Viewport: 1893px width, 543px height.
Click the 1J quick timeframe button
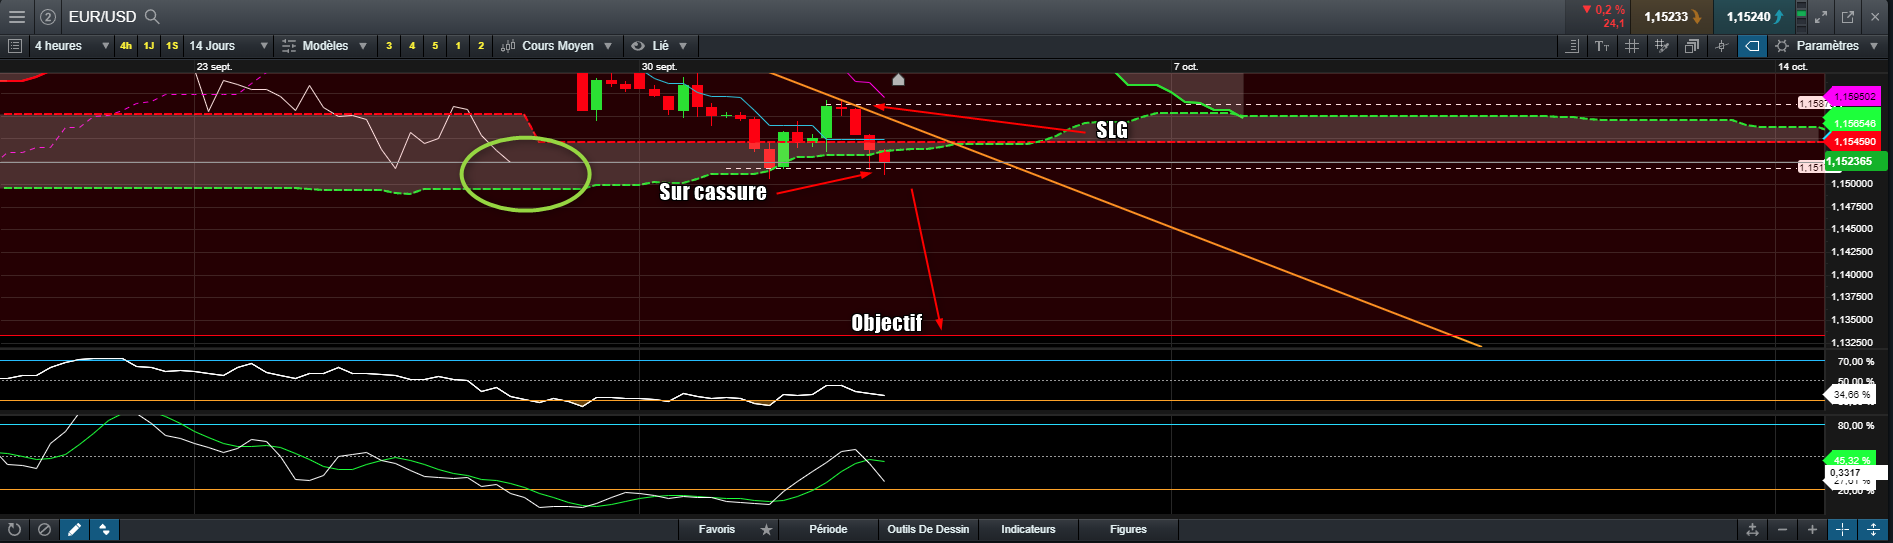click(149, 46)
